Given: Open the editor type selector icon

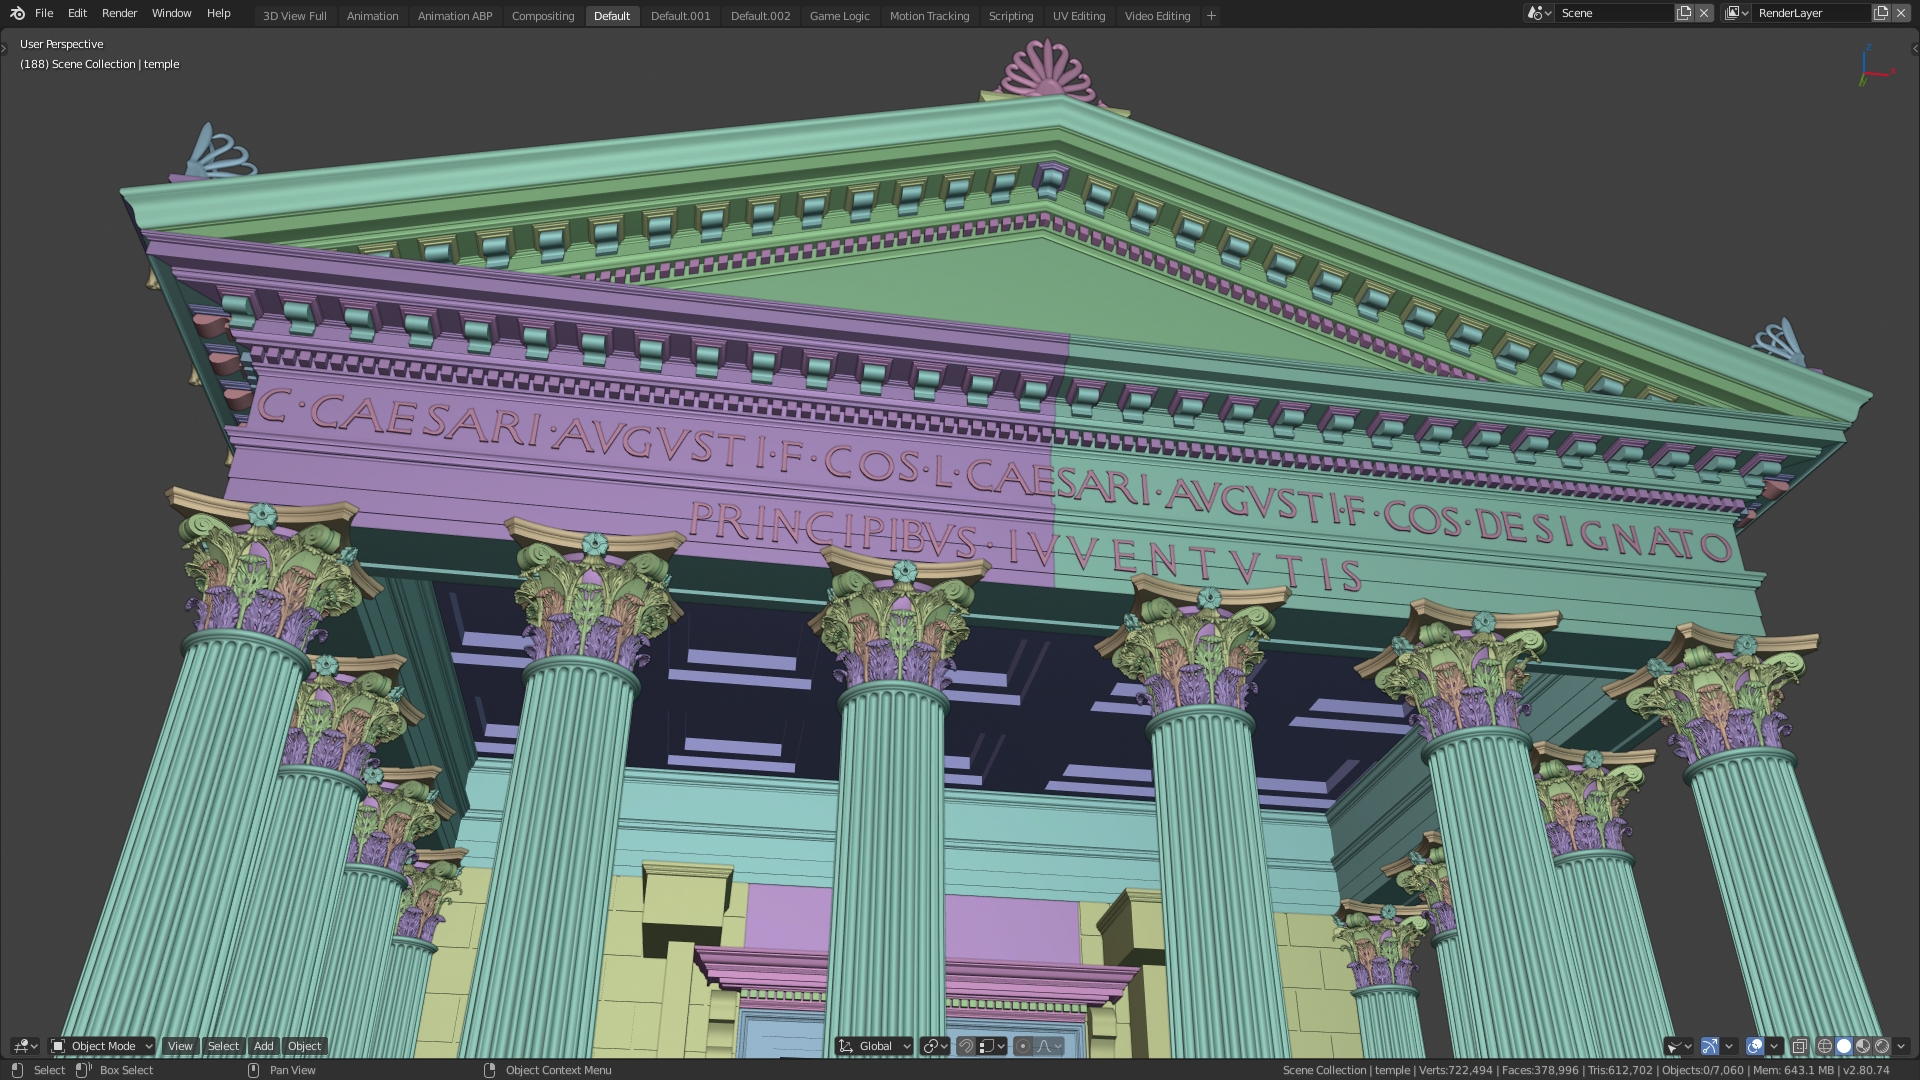Looking at the screenshot, I should pos(24,1046).
